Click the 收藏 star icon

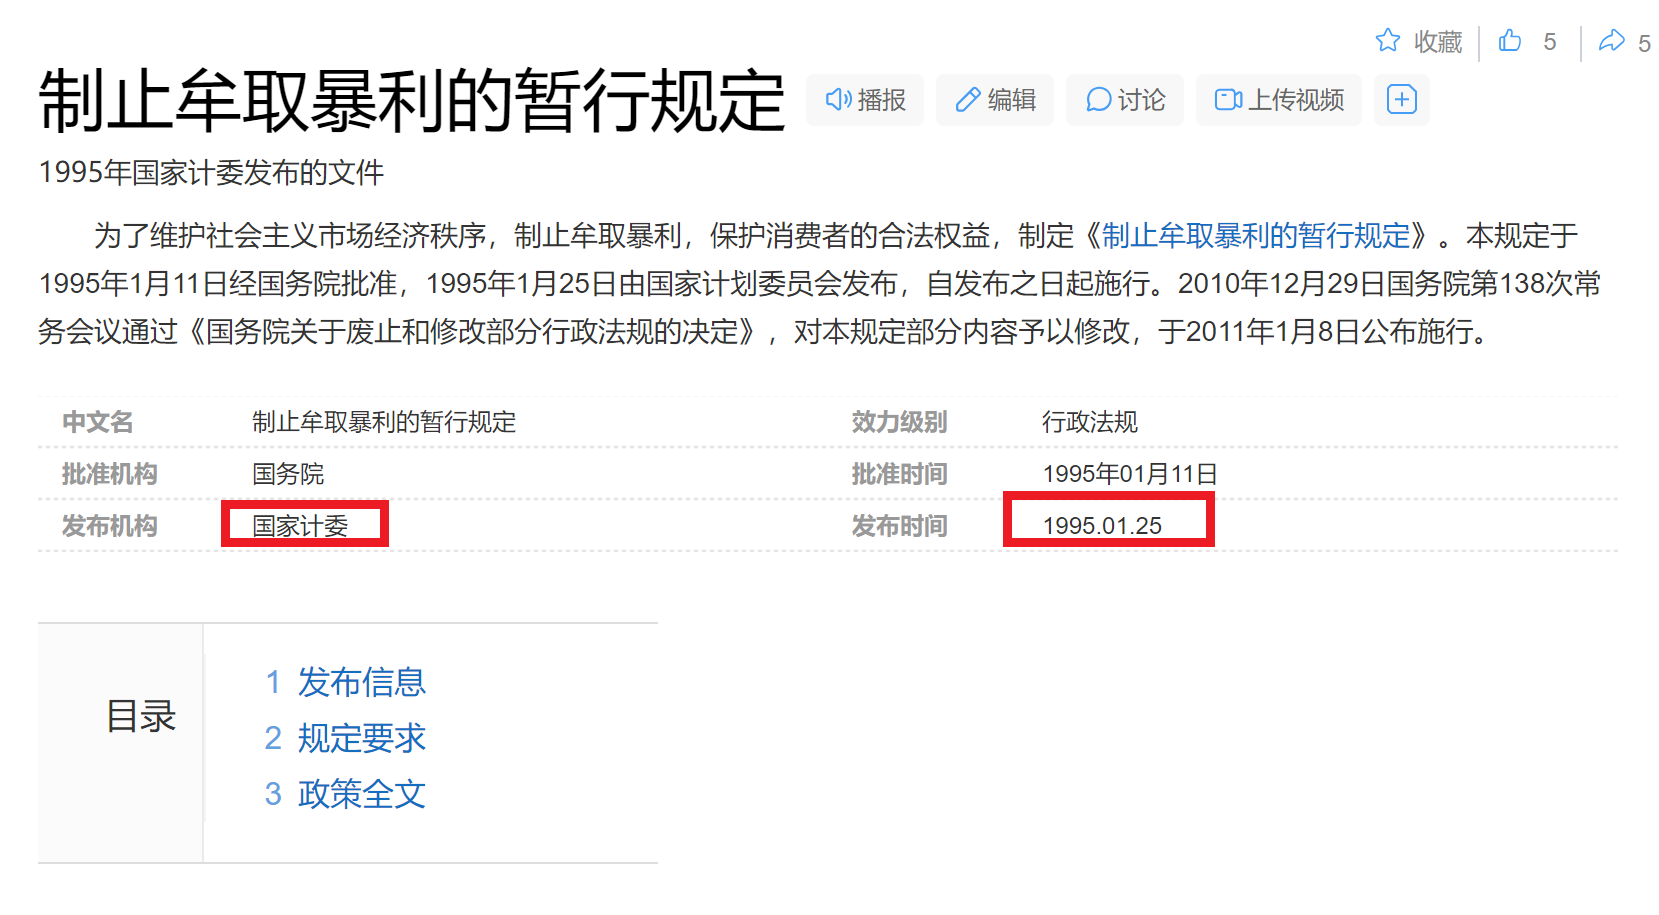[1387, 40]
